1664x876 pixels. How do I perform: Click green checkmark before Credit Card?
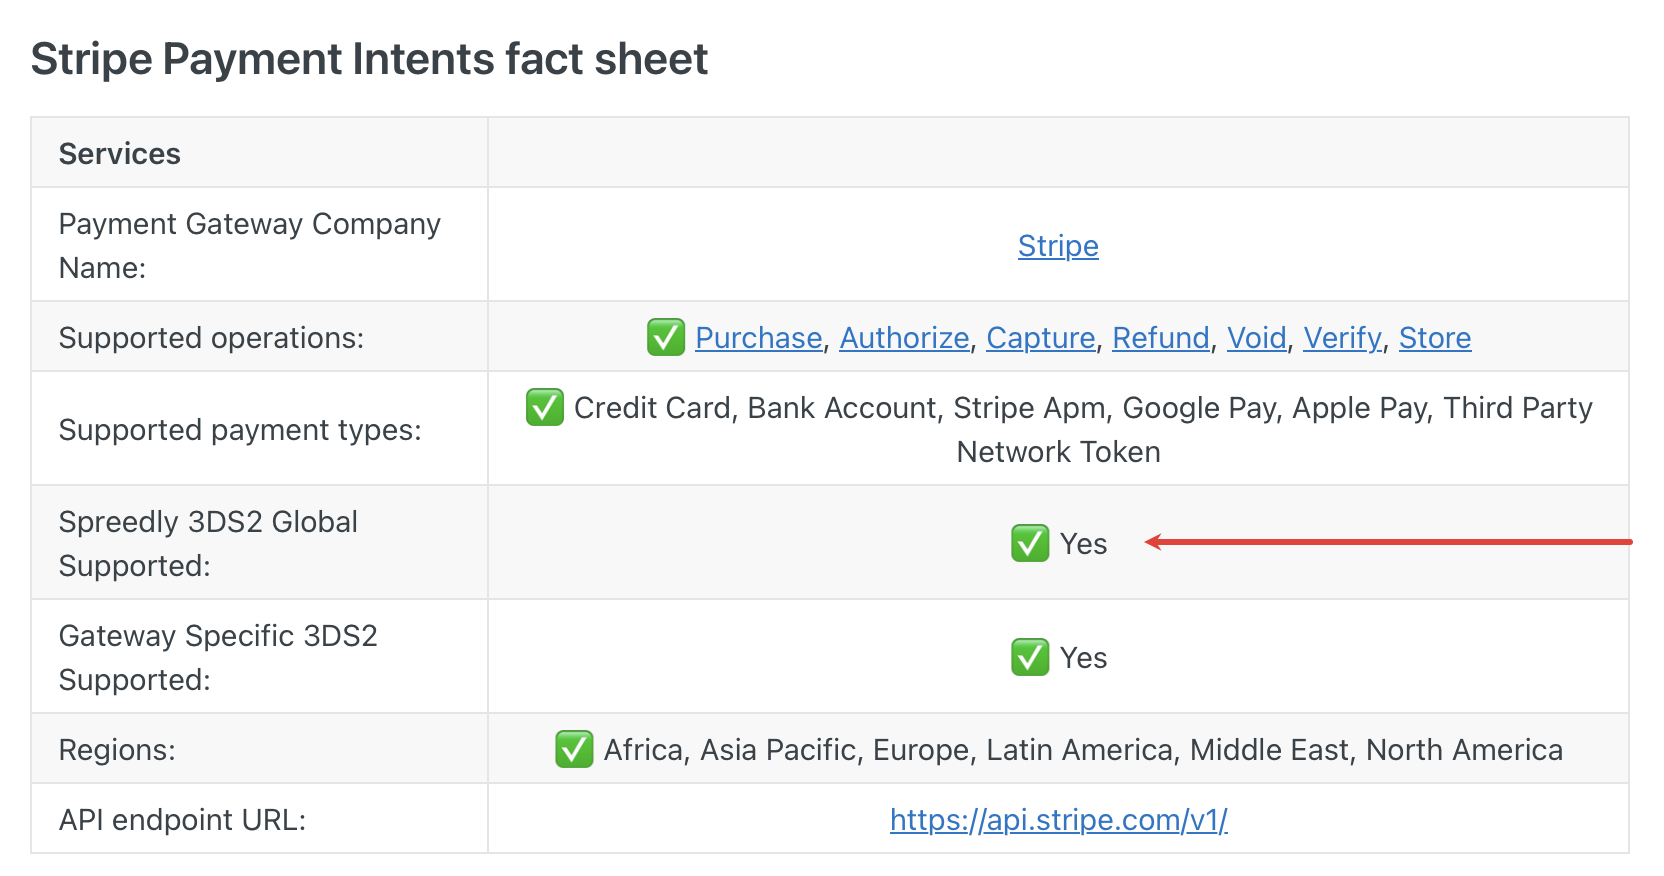[545, 408]
